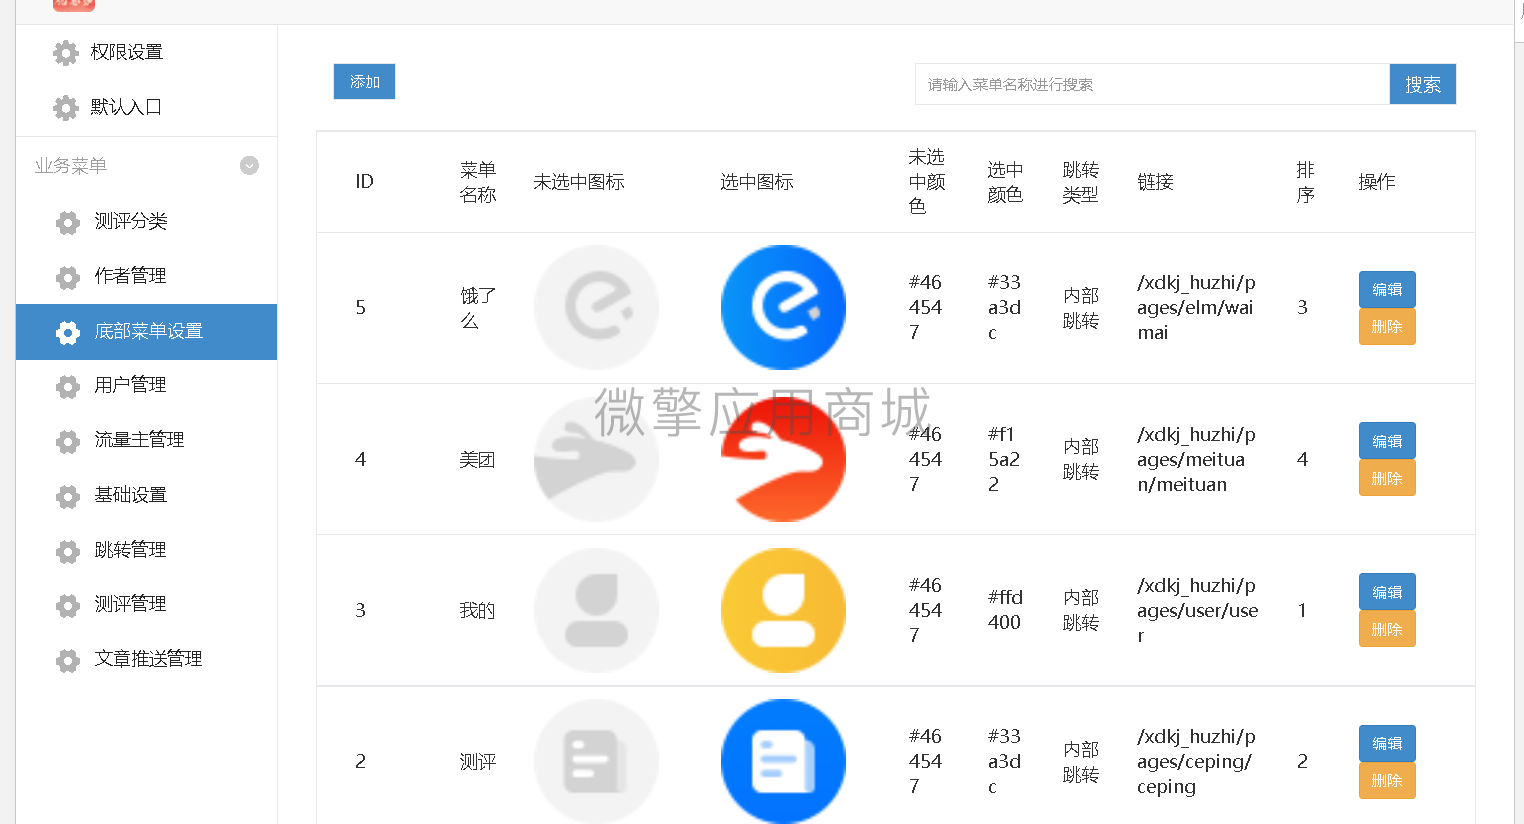1524x824 pixels.
Task: Click 业务菜单 section heading
Action: (x=71, y=166)
